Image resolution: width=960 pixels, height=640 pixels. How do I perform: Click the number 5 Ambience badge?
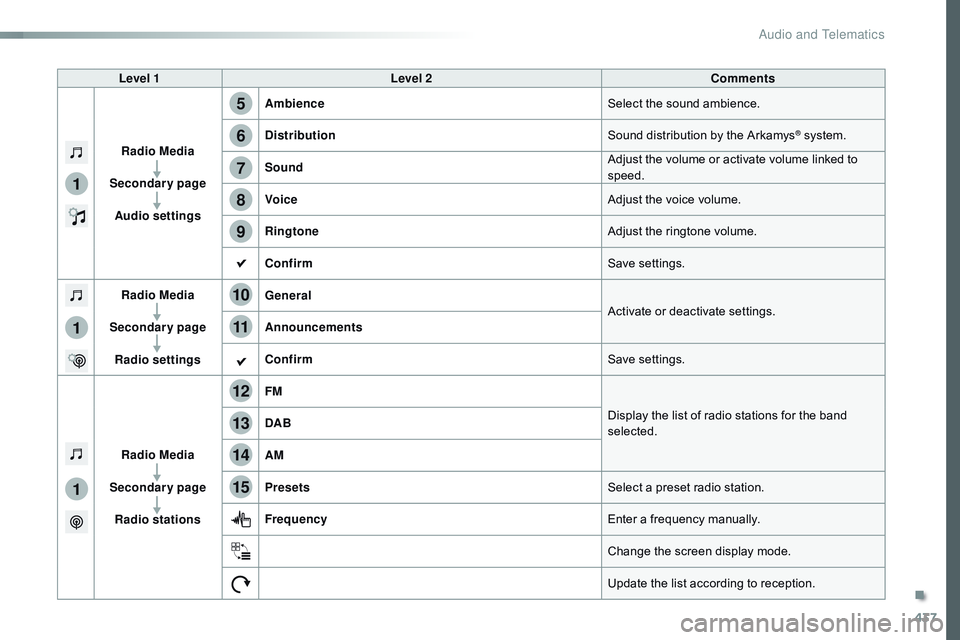(x=241, y=104)
